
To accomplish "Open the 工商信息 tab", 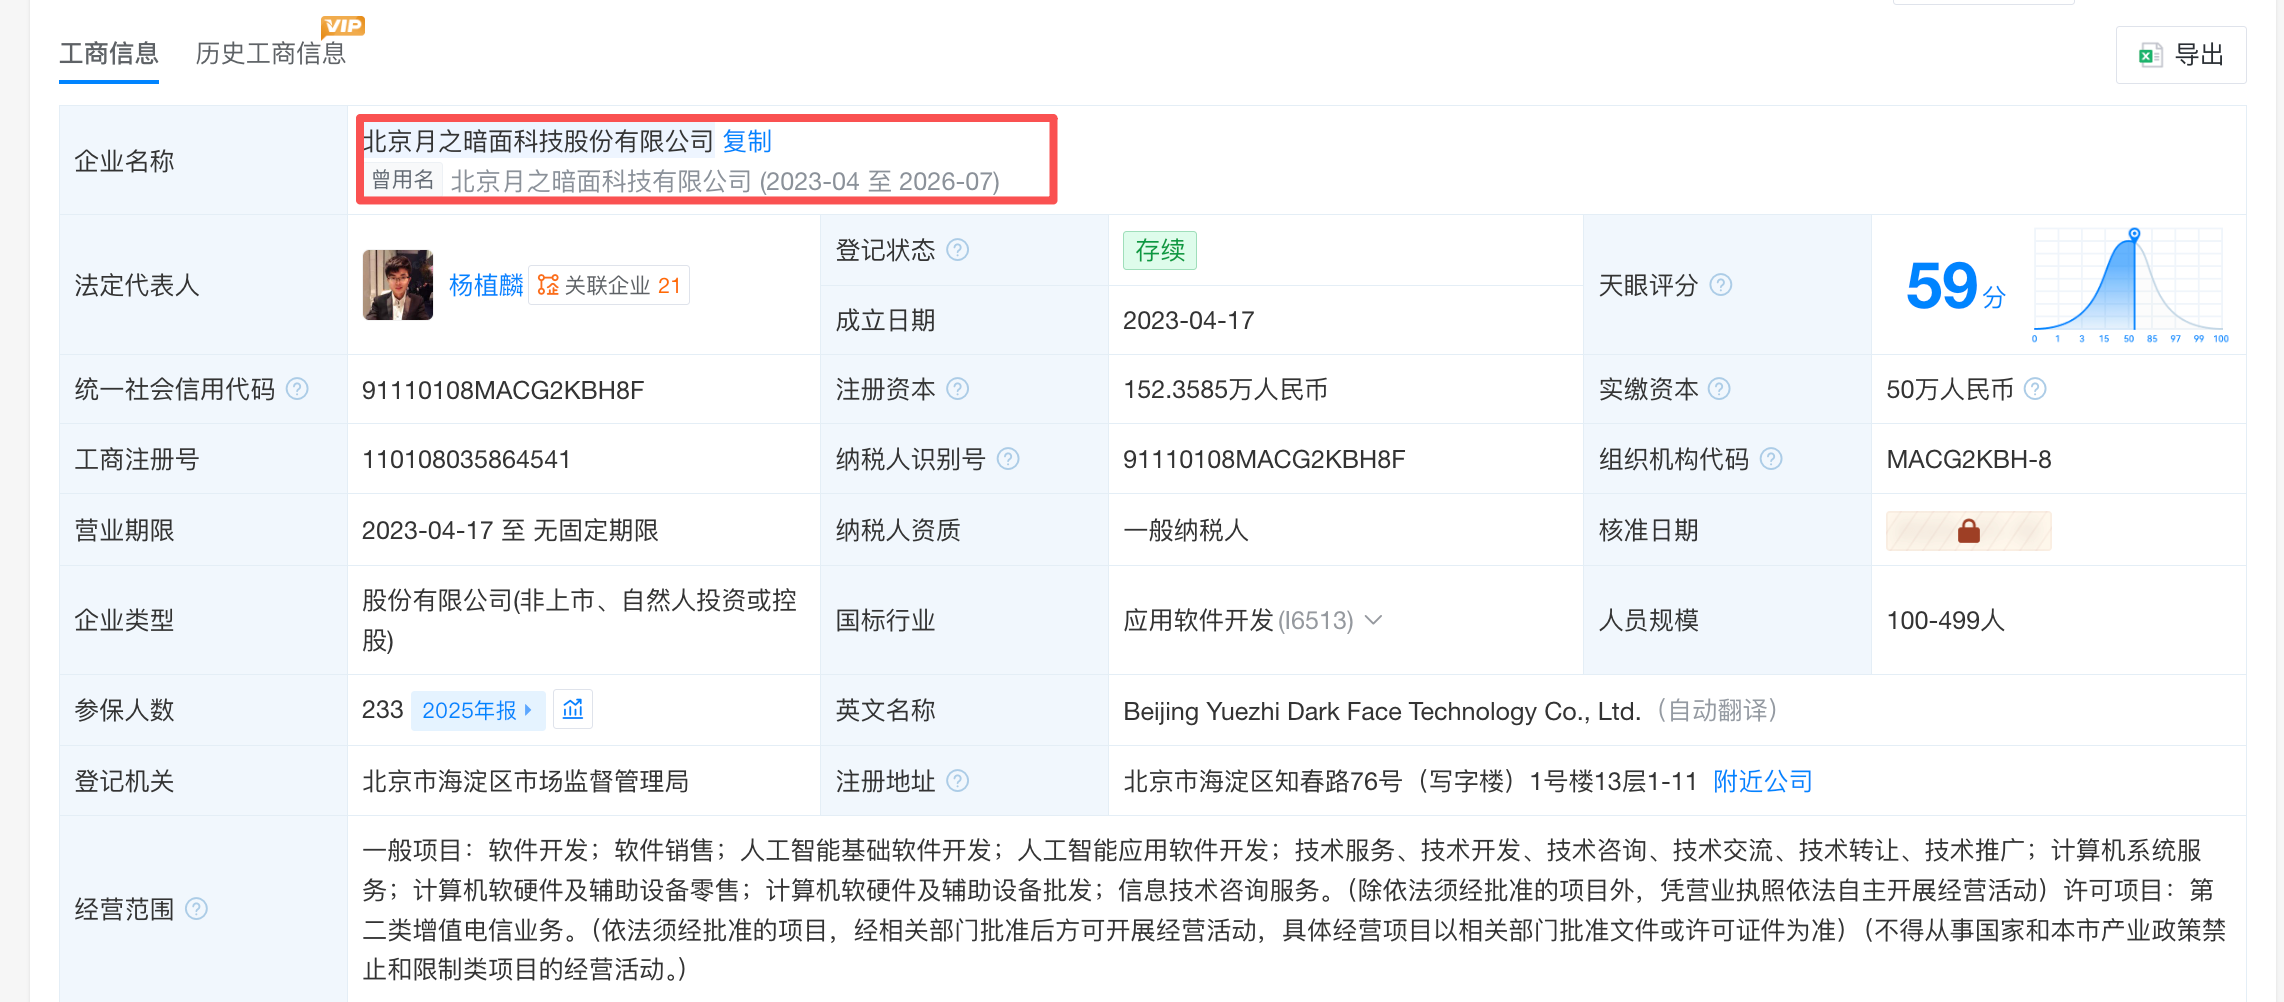I will (109, 53).
